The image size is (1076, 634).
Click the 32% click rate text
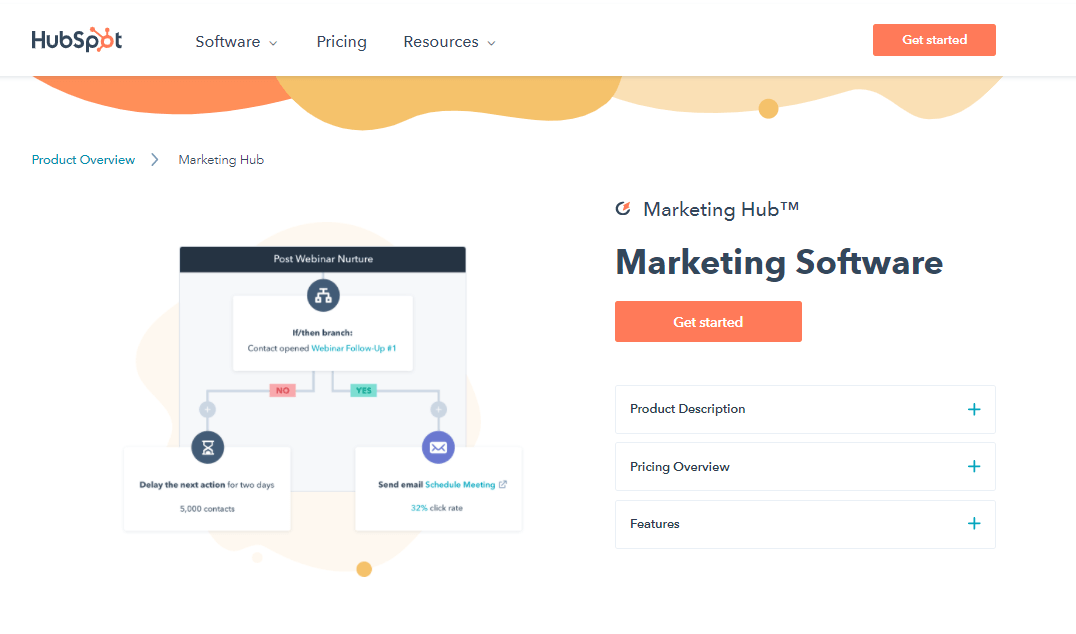point(436,508)
